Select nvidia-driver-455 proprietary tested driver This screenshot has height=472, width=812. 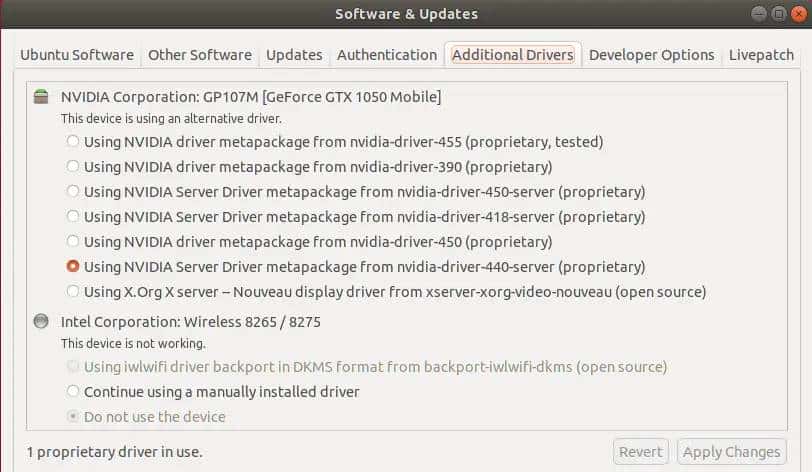pos(73,142)
